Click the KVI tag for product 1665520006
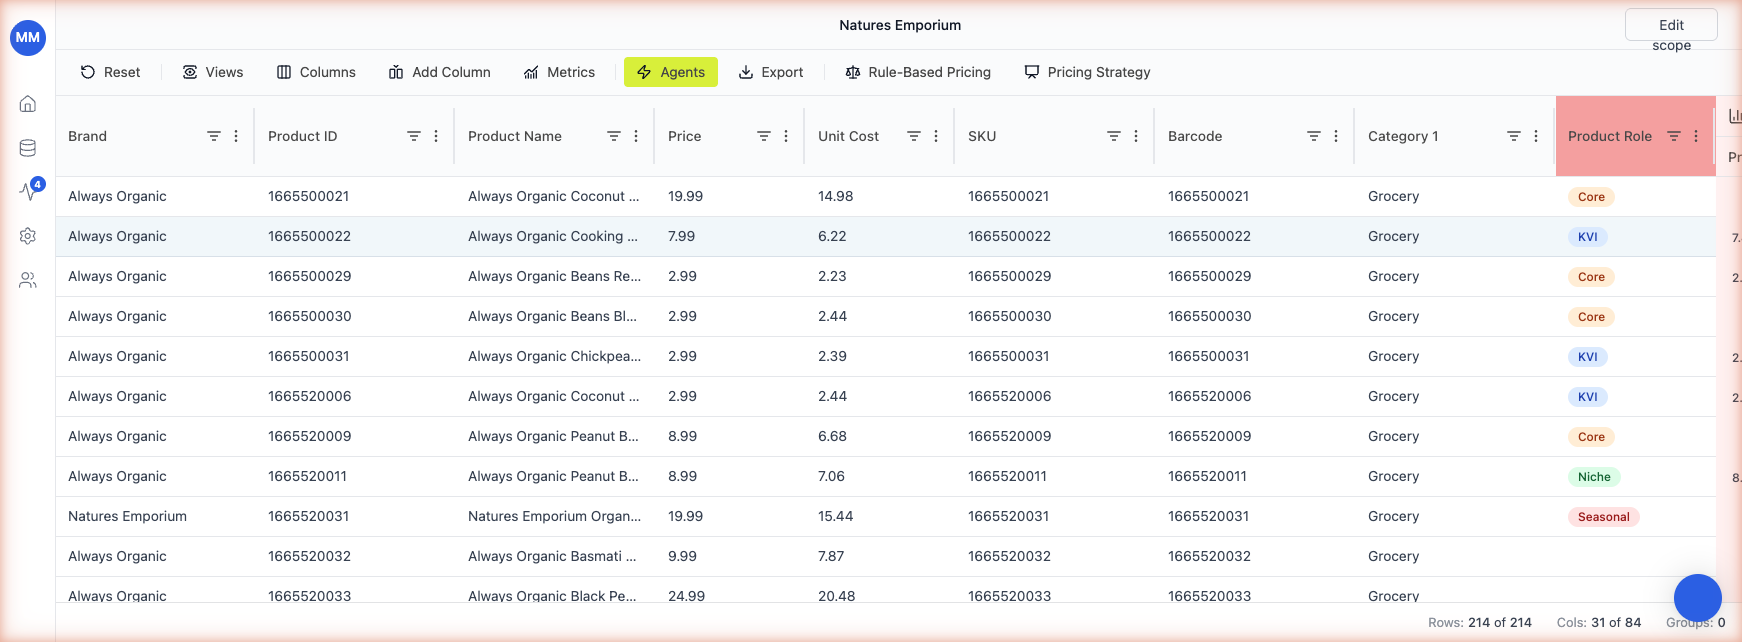Screen dimensions: 1742x642 [x=1587, y=397]
